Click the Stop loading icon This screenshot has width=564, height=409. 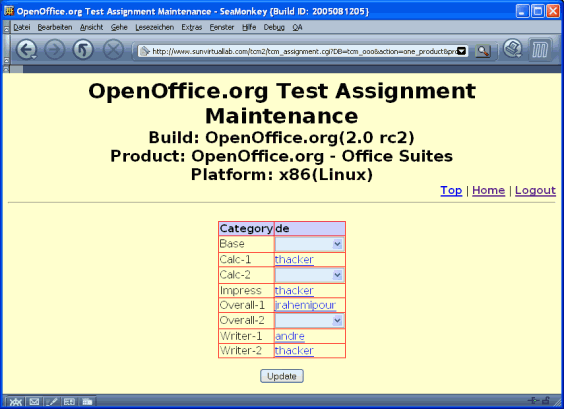[x=113, y=50]
